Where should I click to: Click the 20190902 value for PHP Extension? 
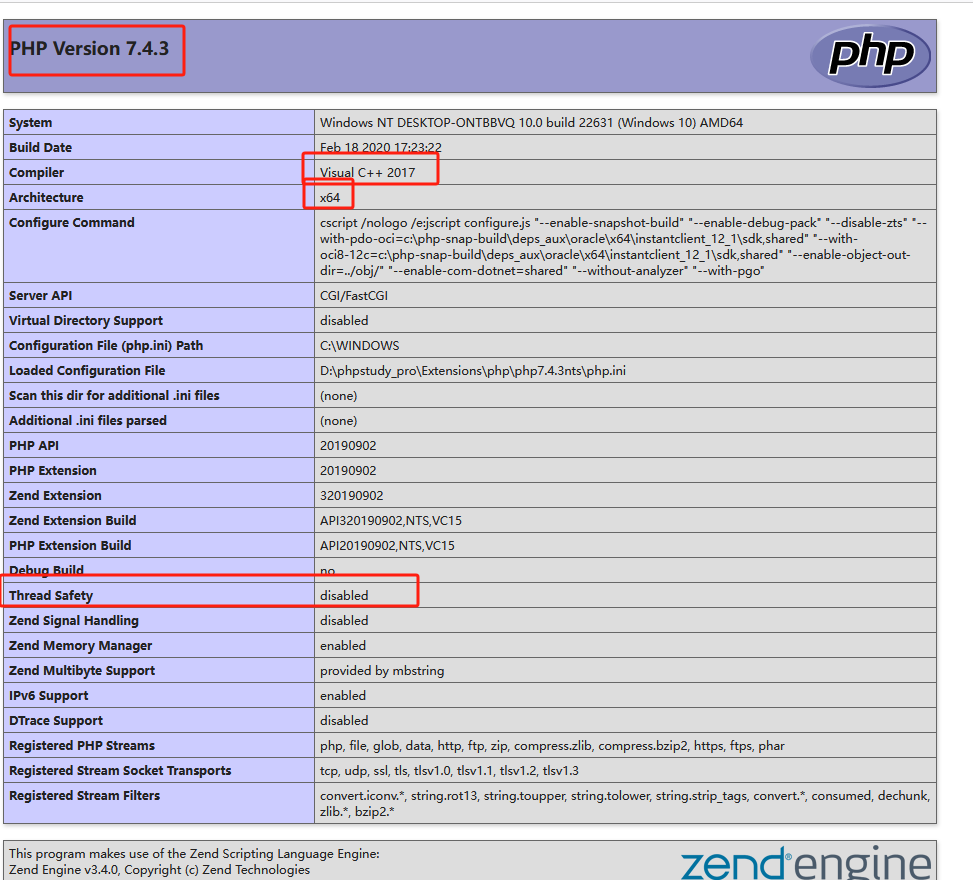[348, 470]
